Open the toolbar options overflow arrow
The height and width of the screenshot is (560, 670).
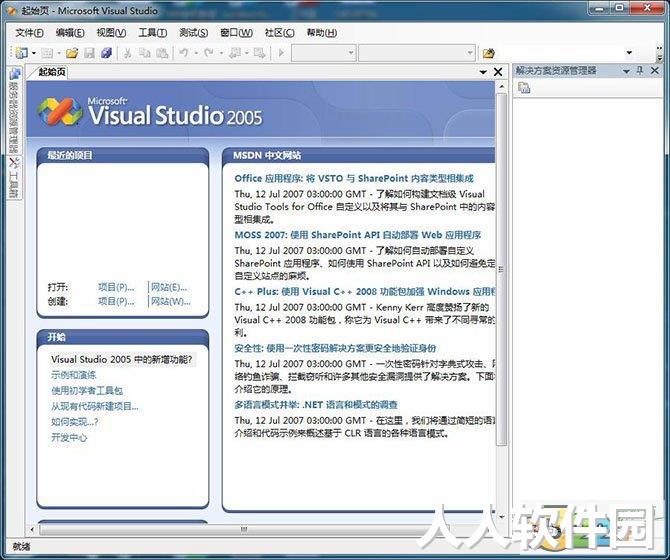[x=659, y=53]
